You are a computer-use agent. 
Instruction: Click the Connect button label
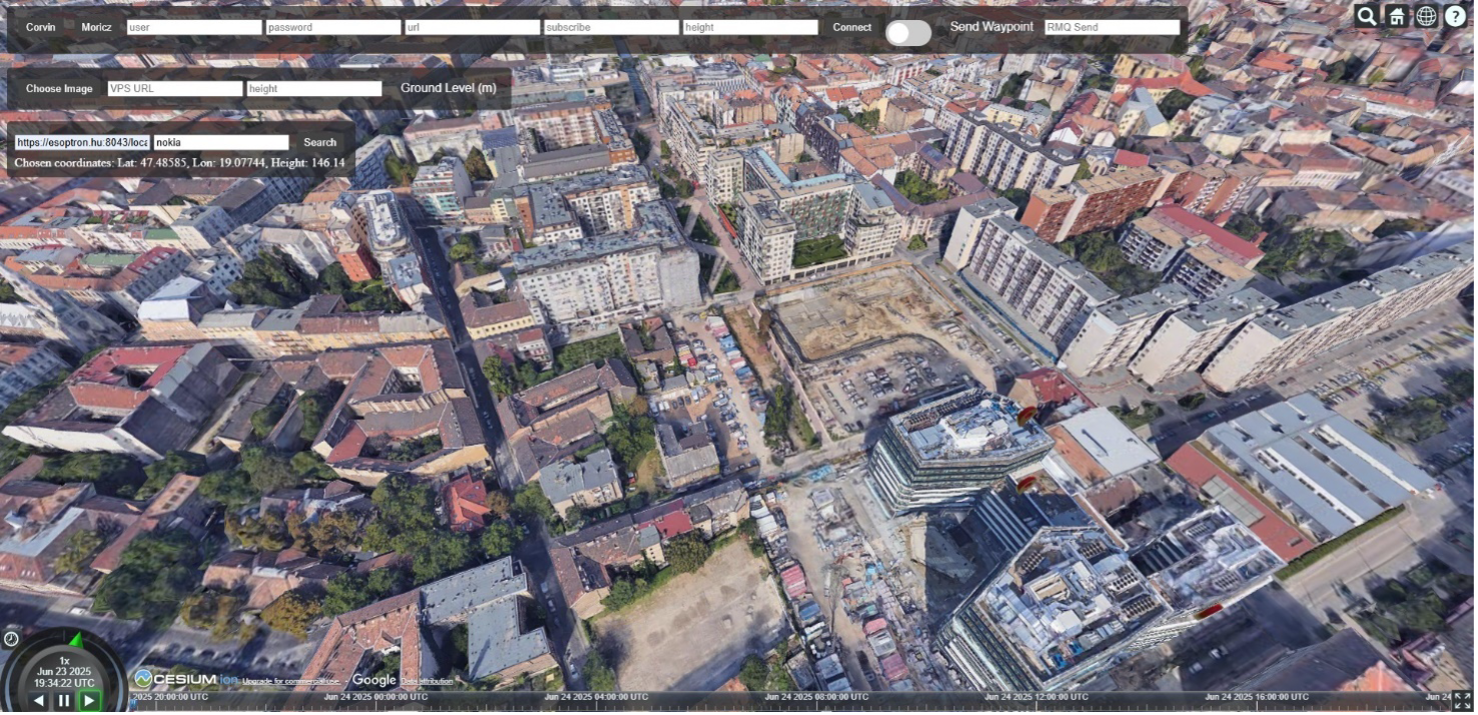(x=852, y=27)
